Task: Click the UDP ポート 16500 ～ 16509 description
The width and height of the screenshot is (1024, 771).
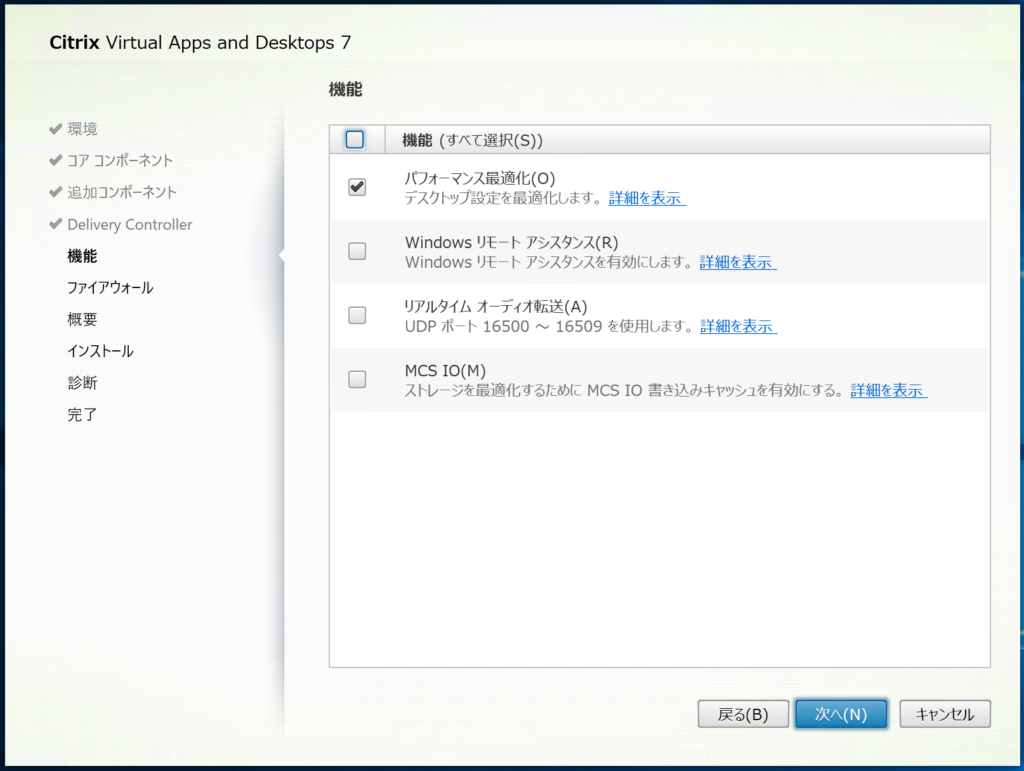Action: pyautogui.click(x=550, y=326)
